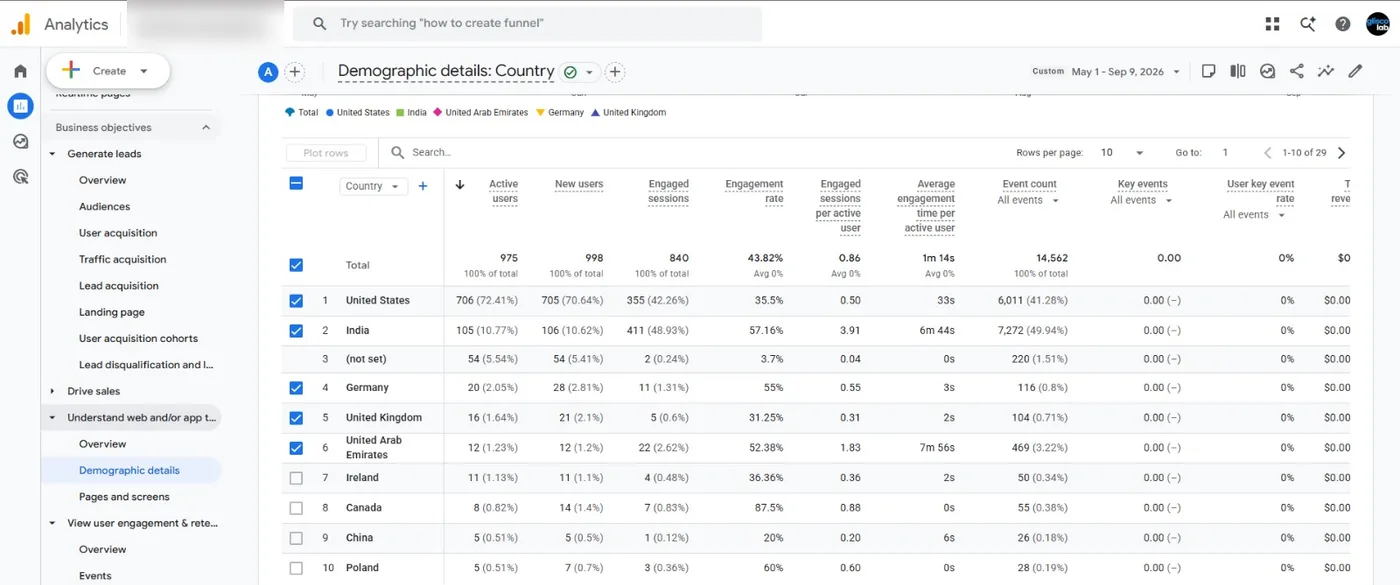This screenshot has height=585, width=1400.
Task: Click the Plot rows button
Action: (x=326, y=153)
